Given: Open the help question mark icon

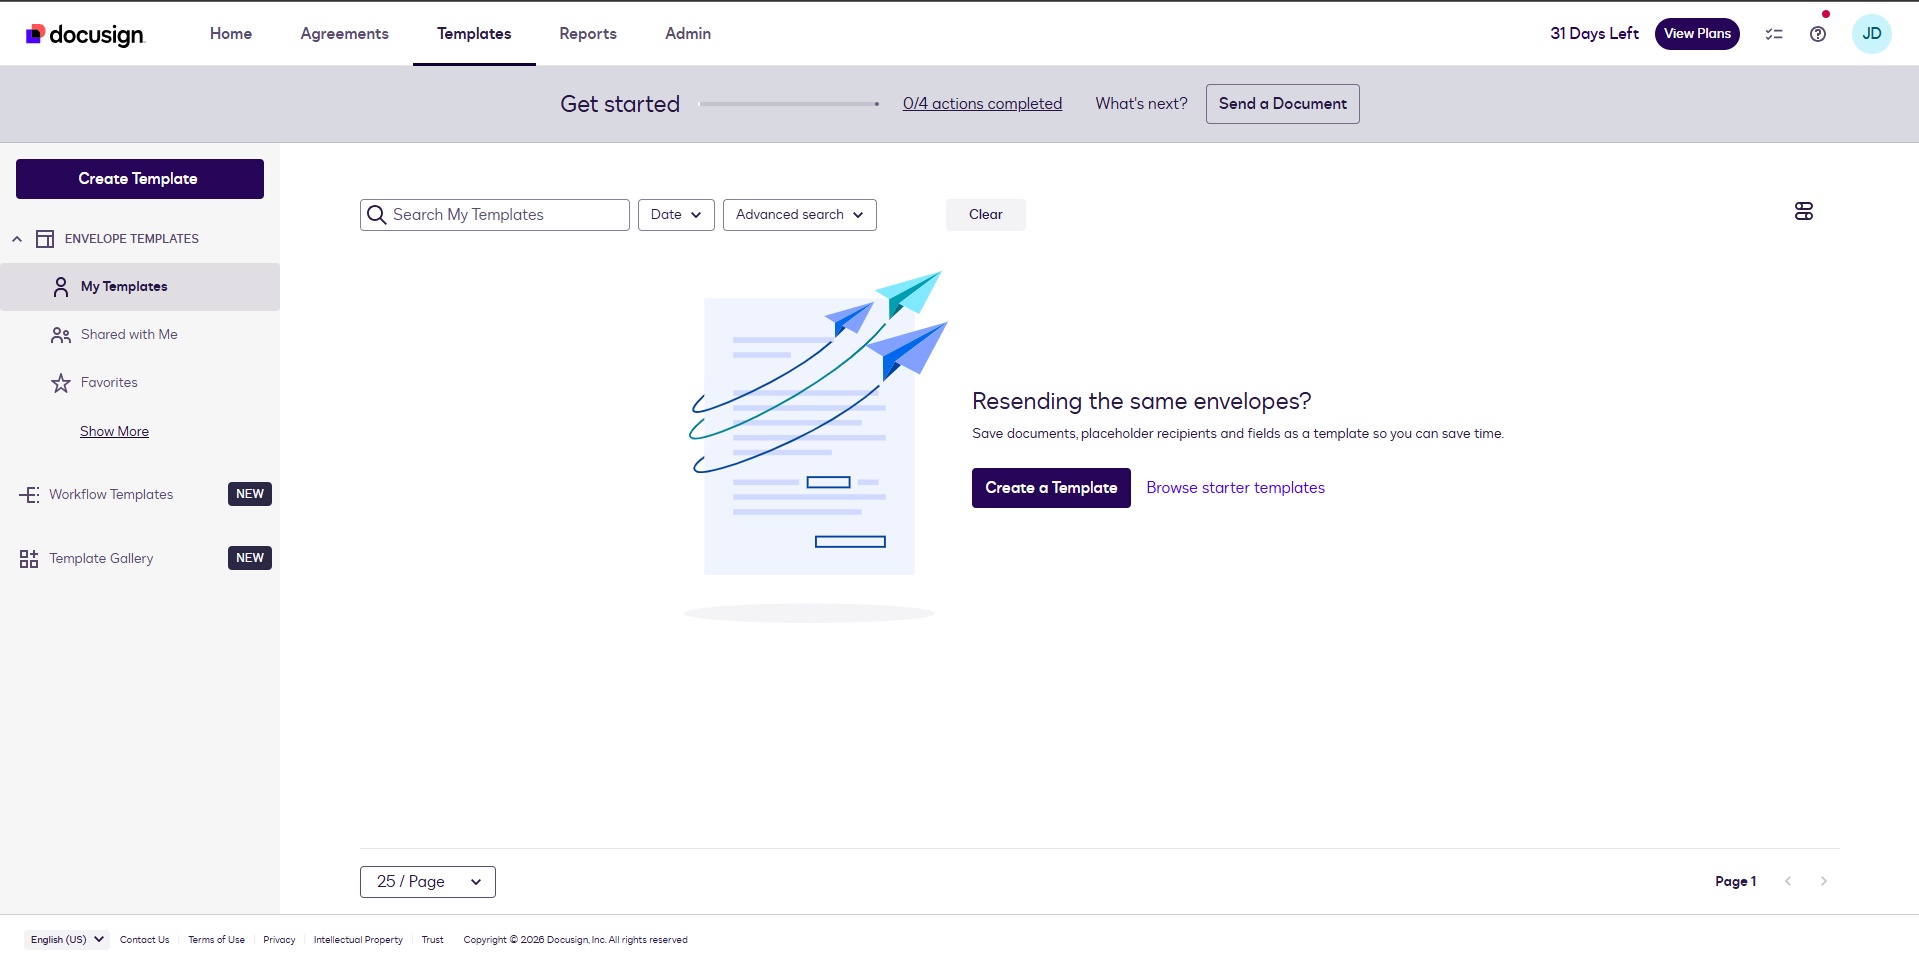Looking at the screenshot, I should pos(1818,34).
